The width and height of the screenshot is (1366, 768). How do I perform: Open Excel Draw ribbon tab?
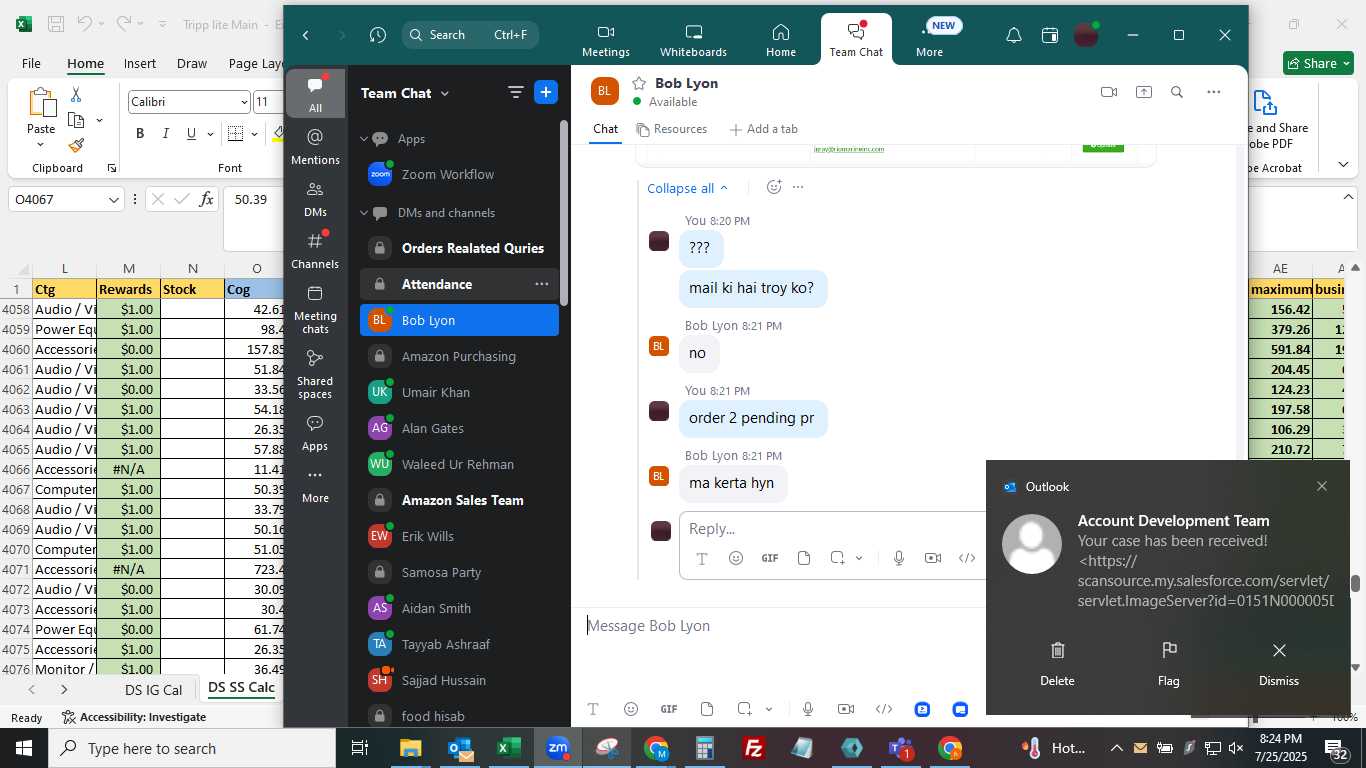click(192, 63)
